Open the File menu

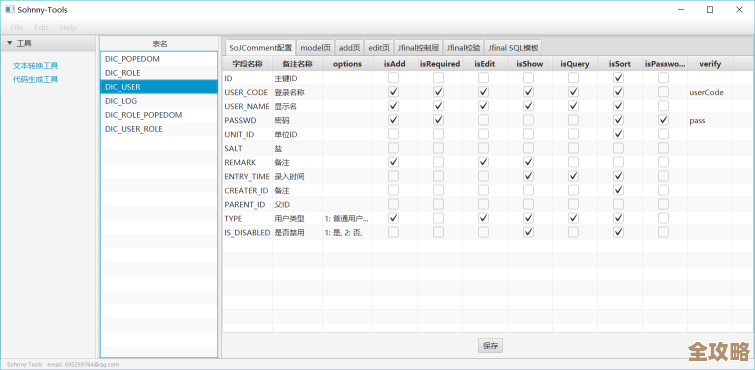16,27
